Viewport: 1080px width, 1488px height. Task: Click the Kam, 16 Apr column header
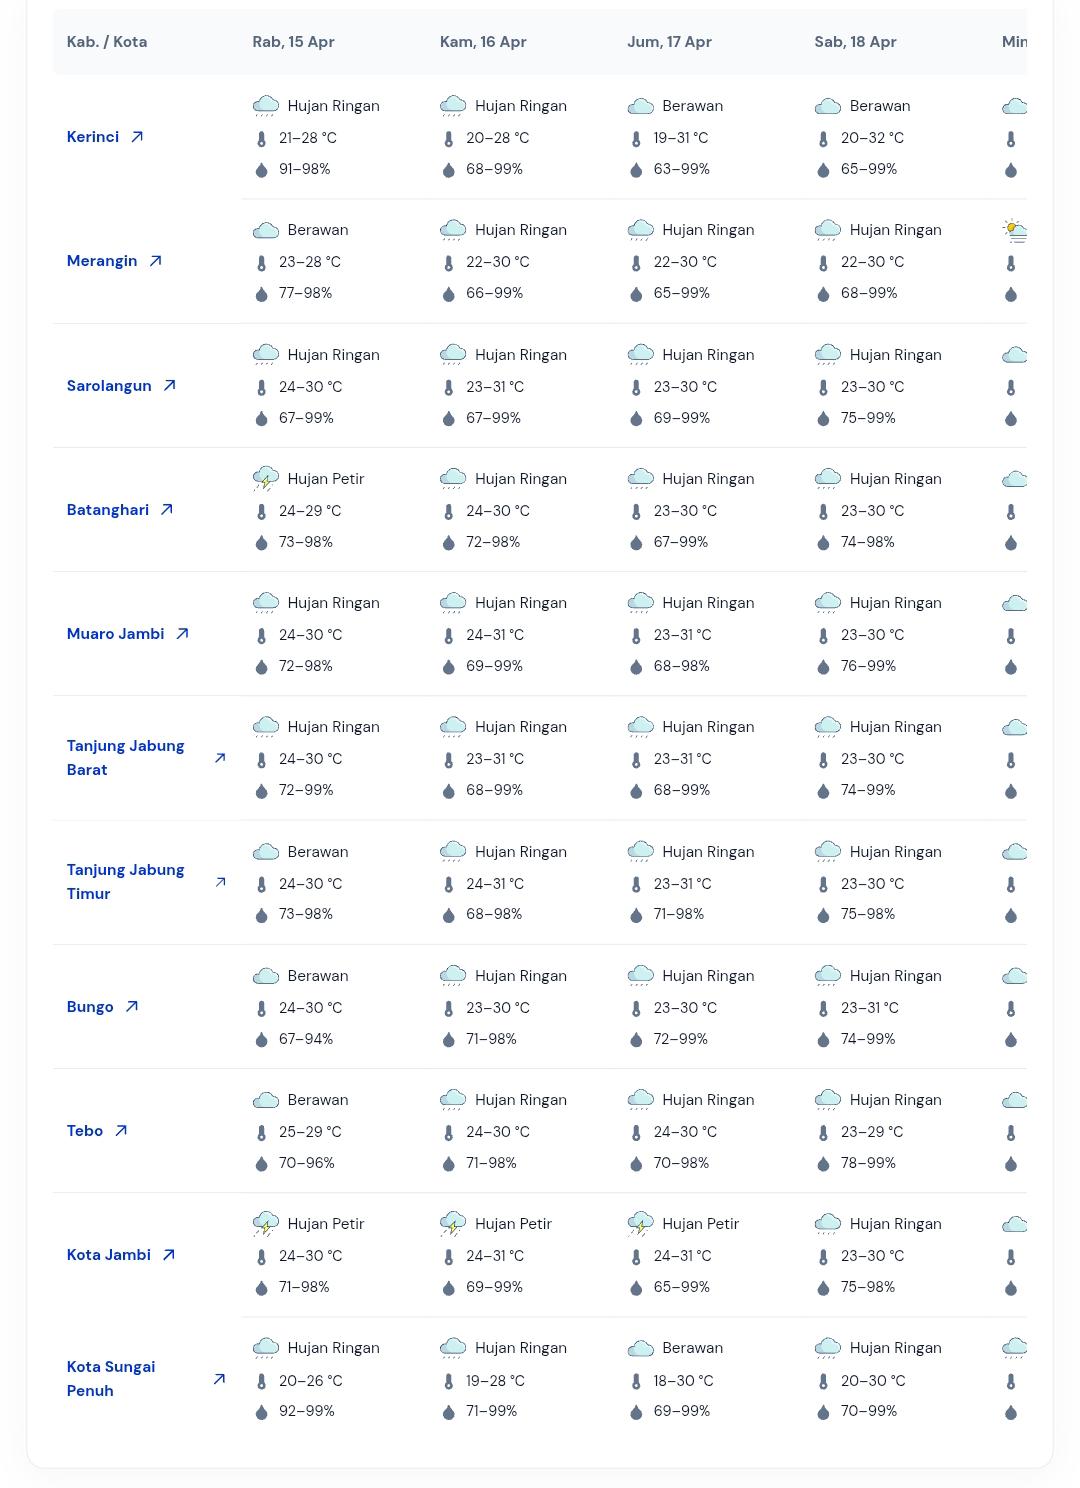pos(483,42)
